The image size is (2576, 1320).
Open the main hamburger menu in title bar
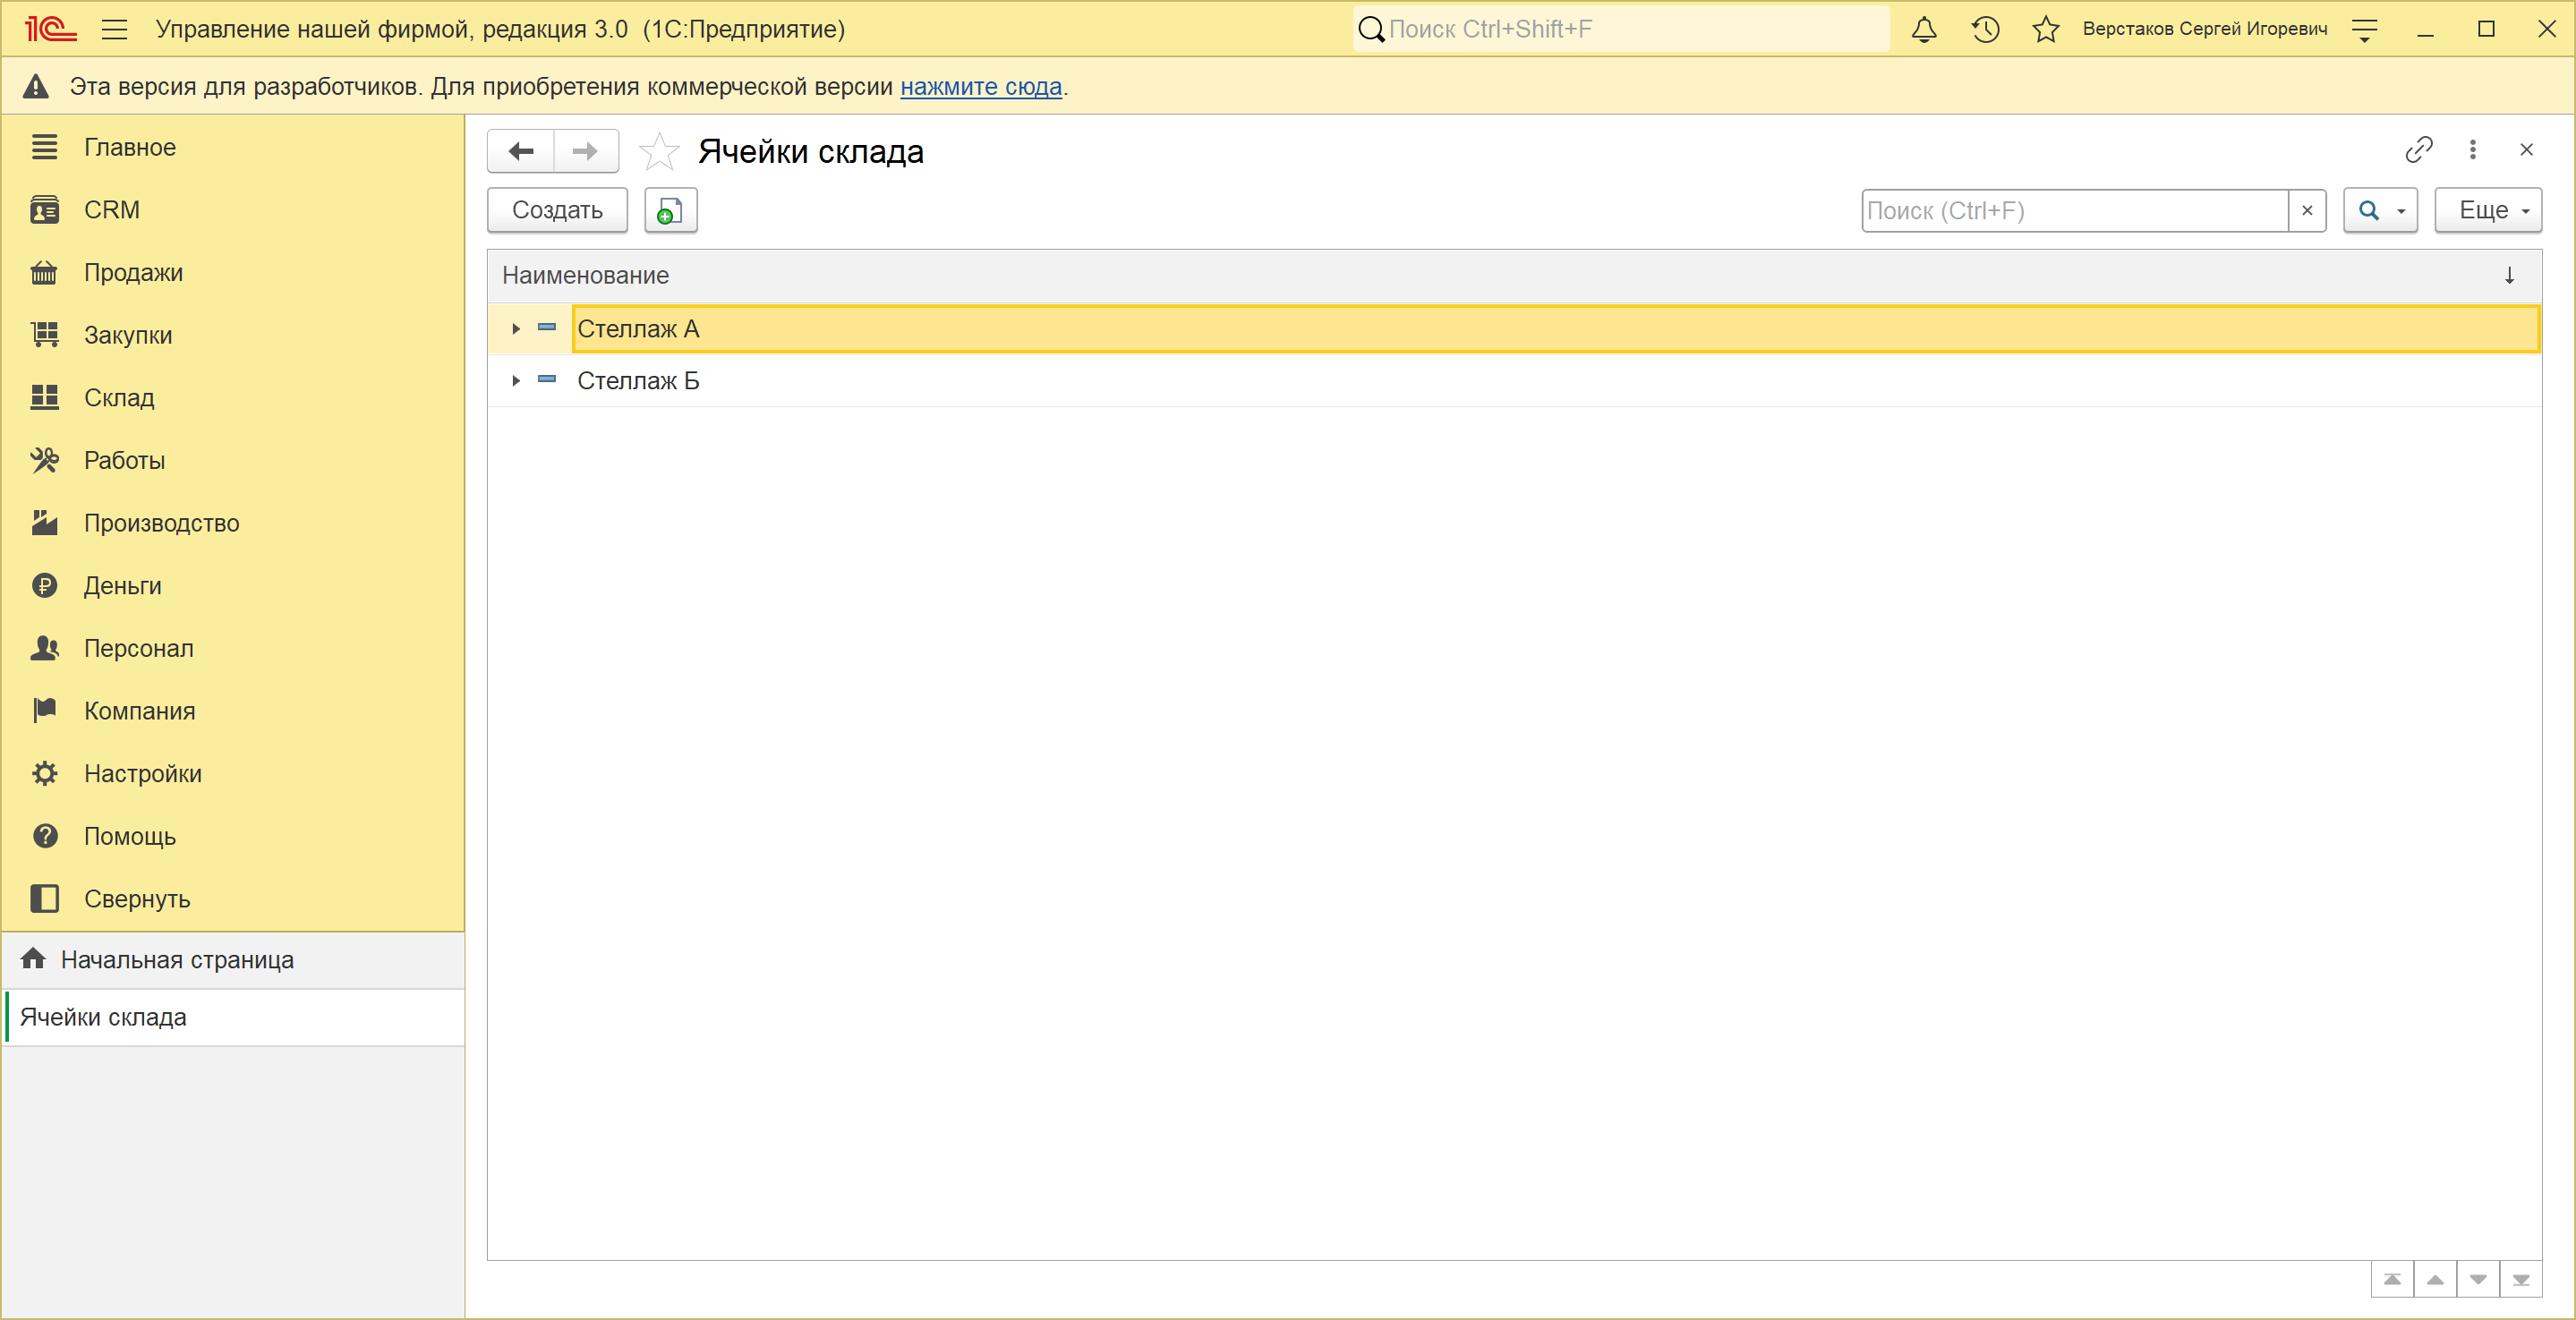115,29
